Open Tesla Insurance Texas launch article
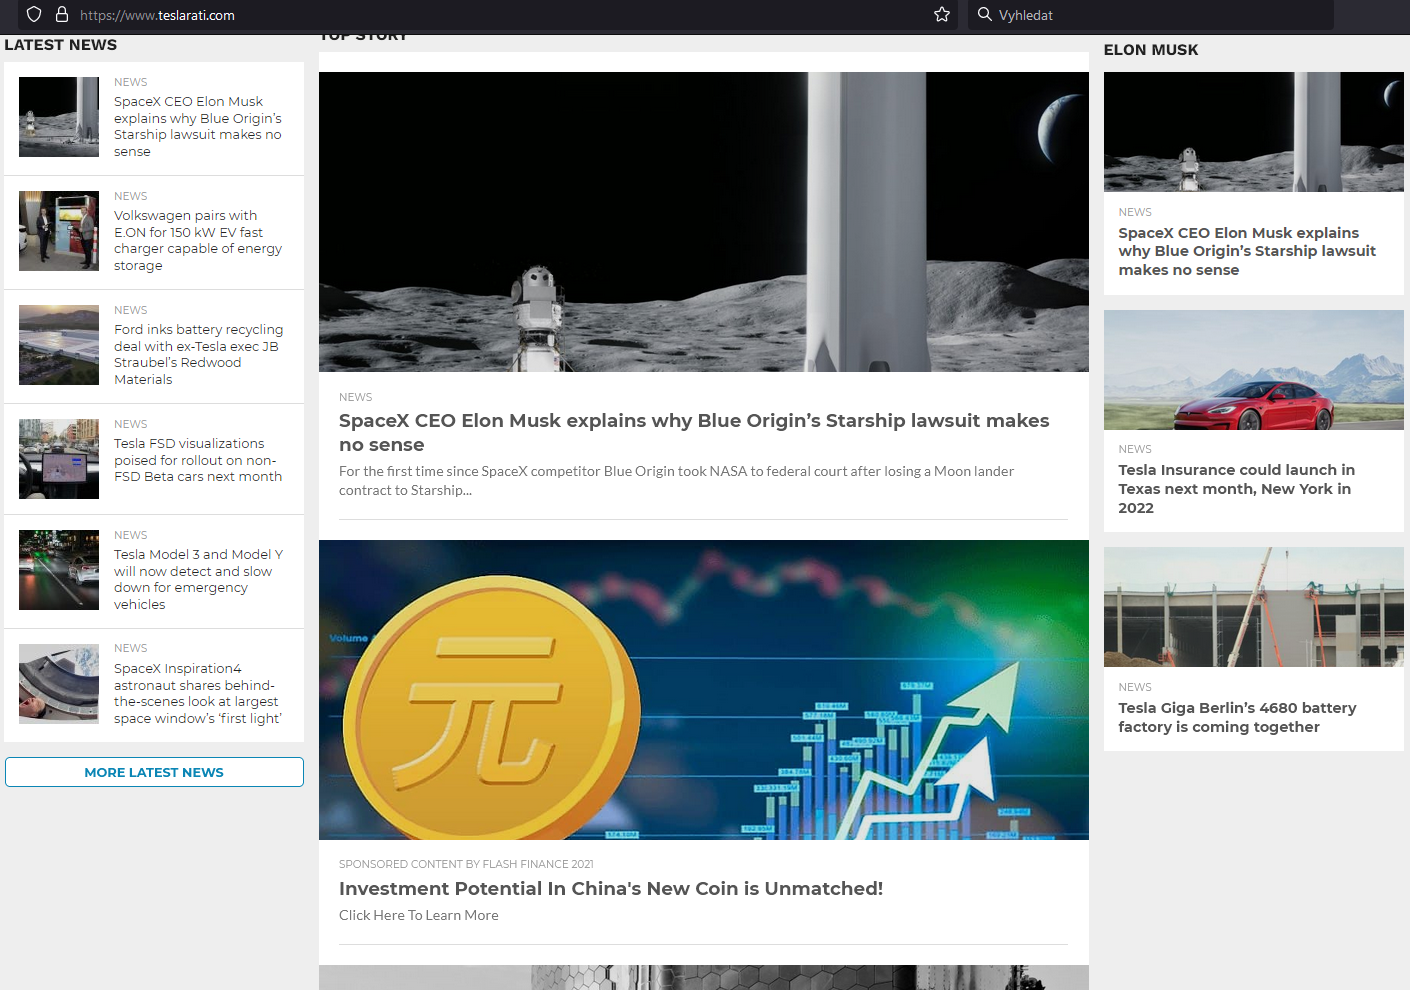 [1237, 488]
